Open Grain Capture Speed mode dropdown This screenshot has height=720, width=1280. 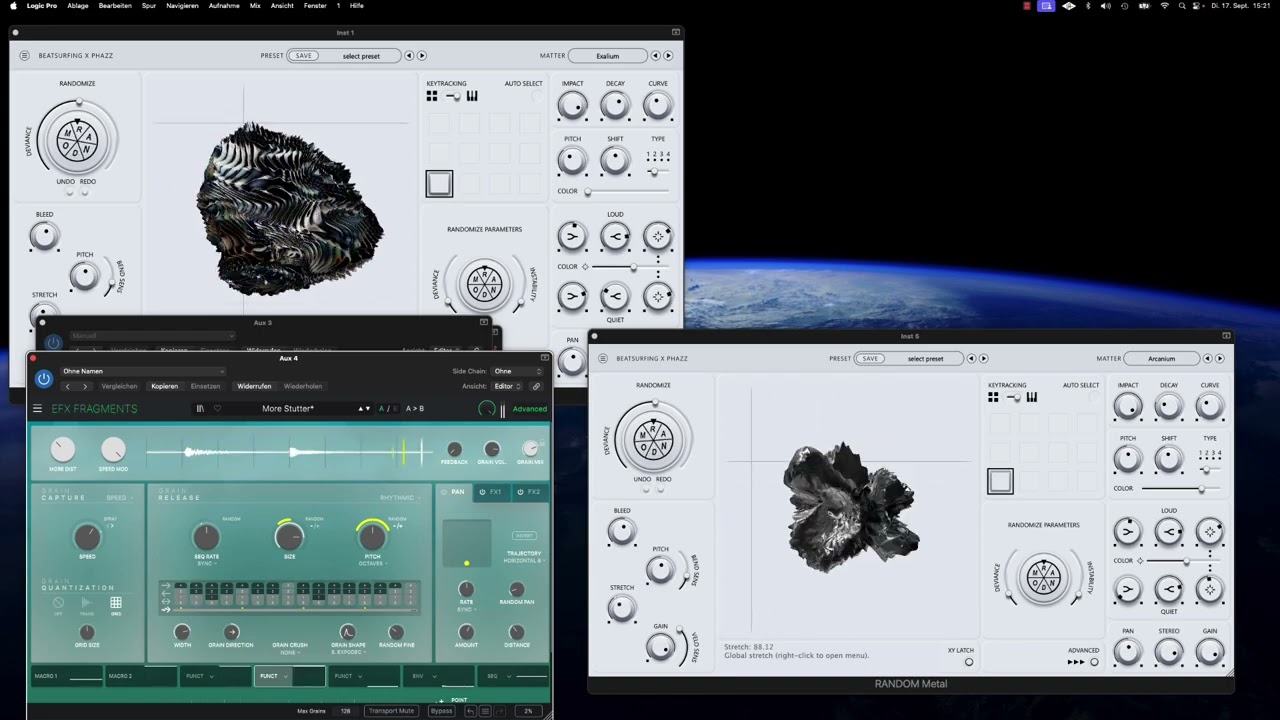point(119,498)
